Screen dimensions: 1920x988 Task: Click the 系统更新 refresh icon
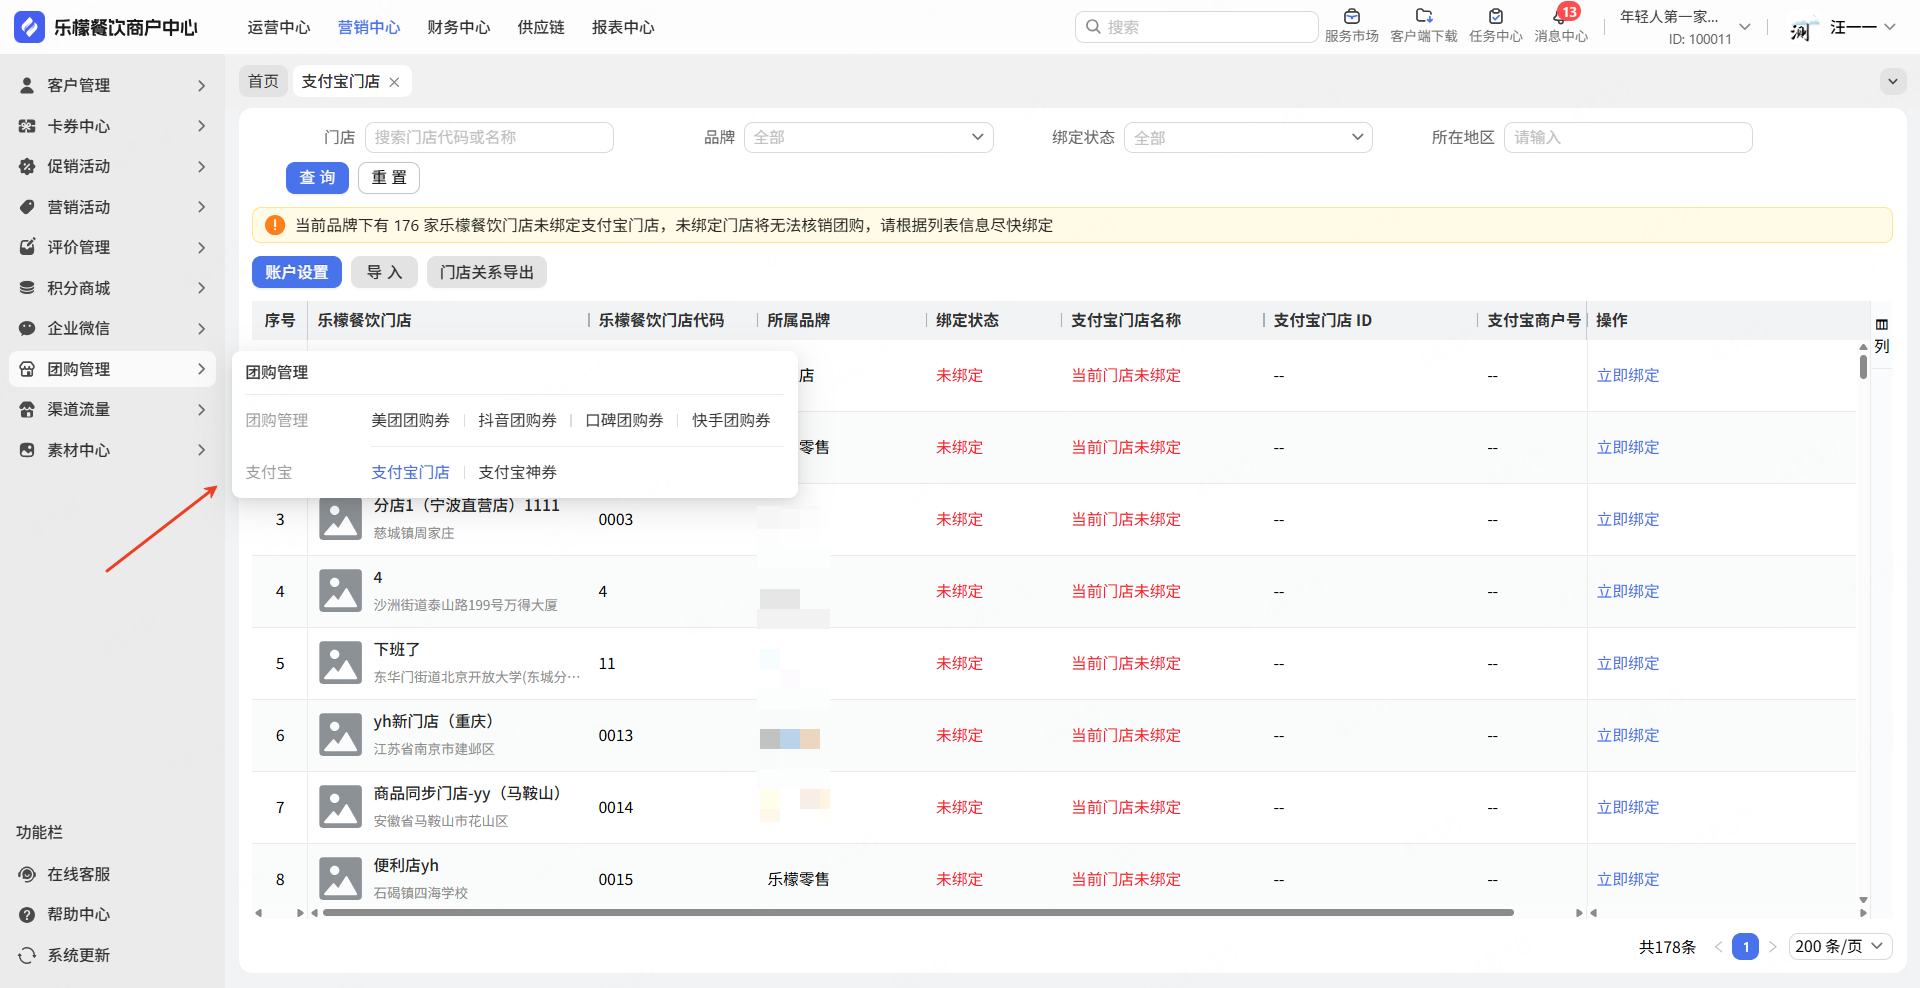point(27,955)
